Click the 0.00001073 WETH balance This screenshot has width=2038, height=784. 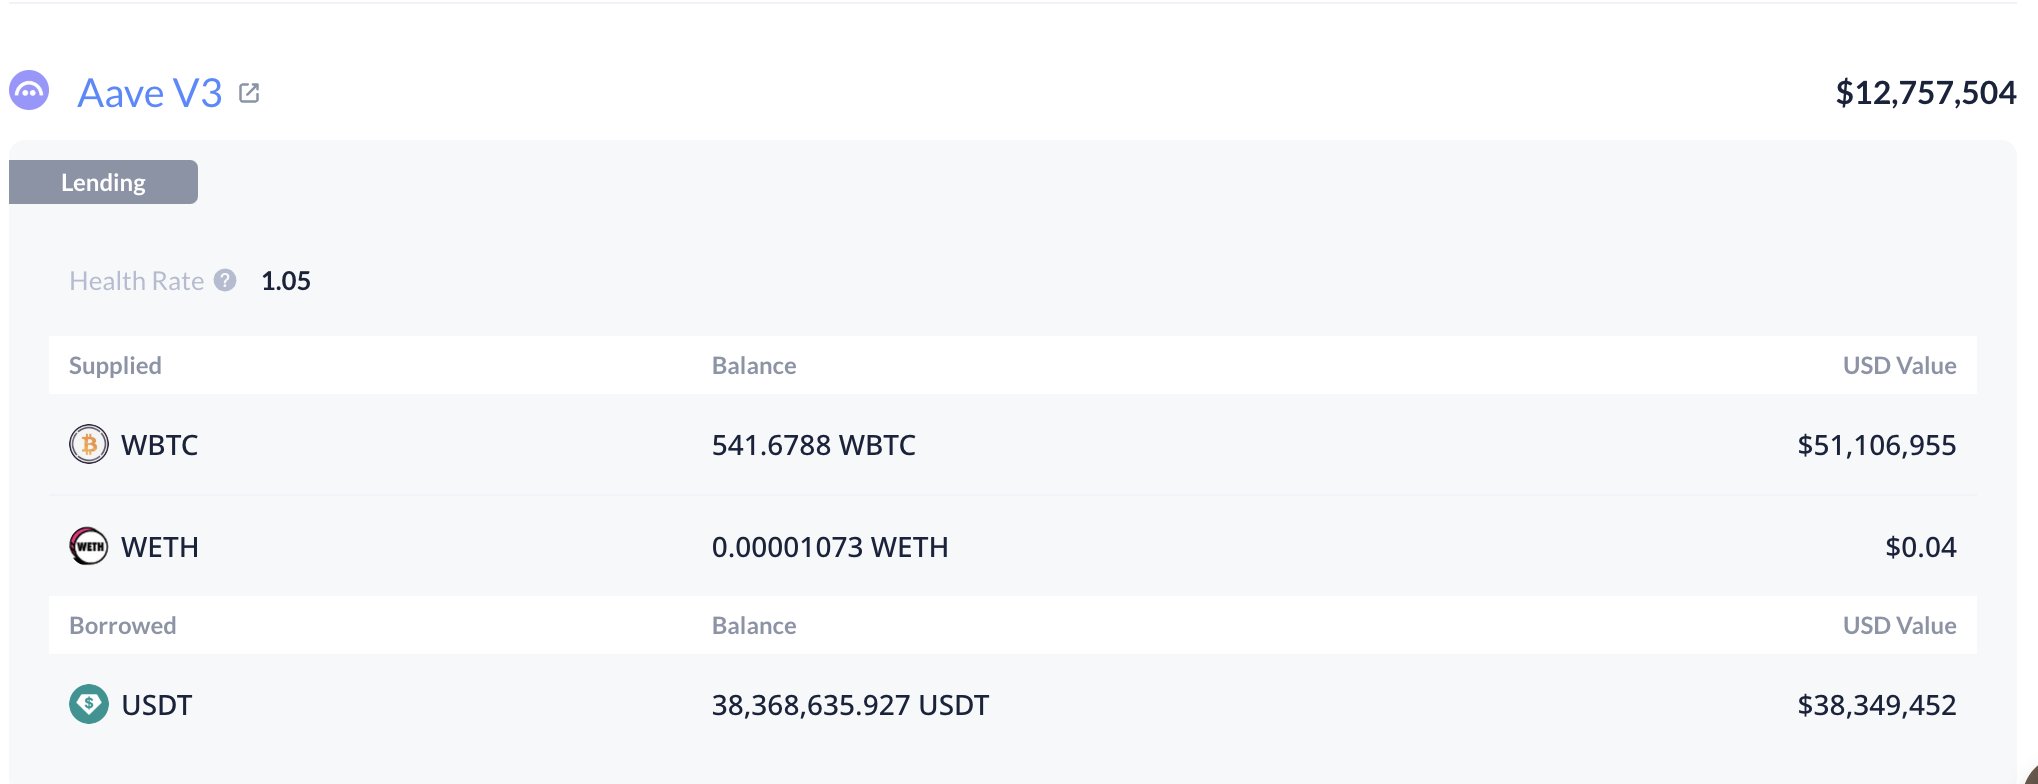[830, 548]
